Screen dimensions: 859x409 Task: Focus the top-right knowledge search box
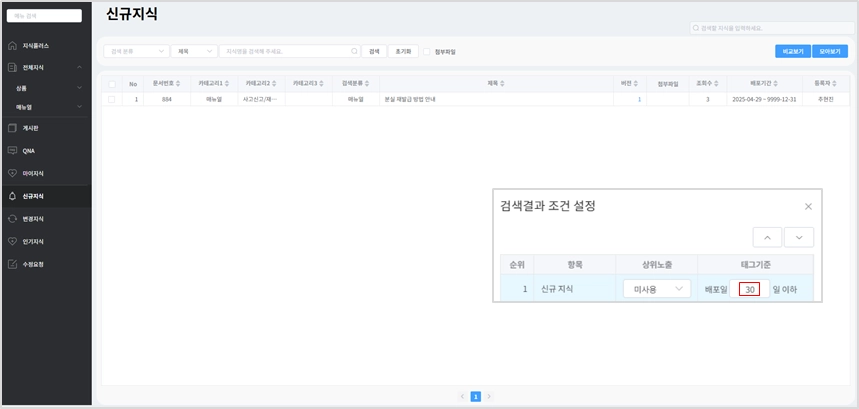click(x=771, y=28)
